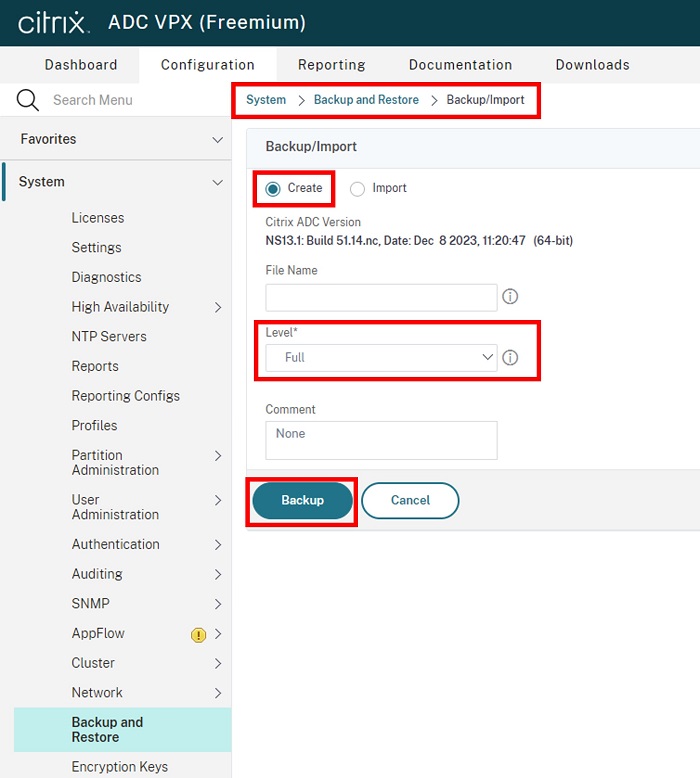Open NTP Servers in sidebar

coord(109,336)
